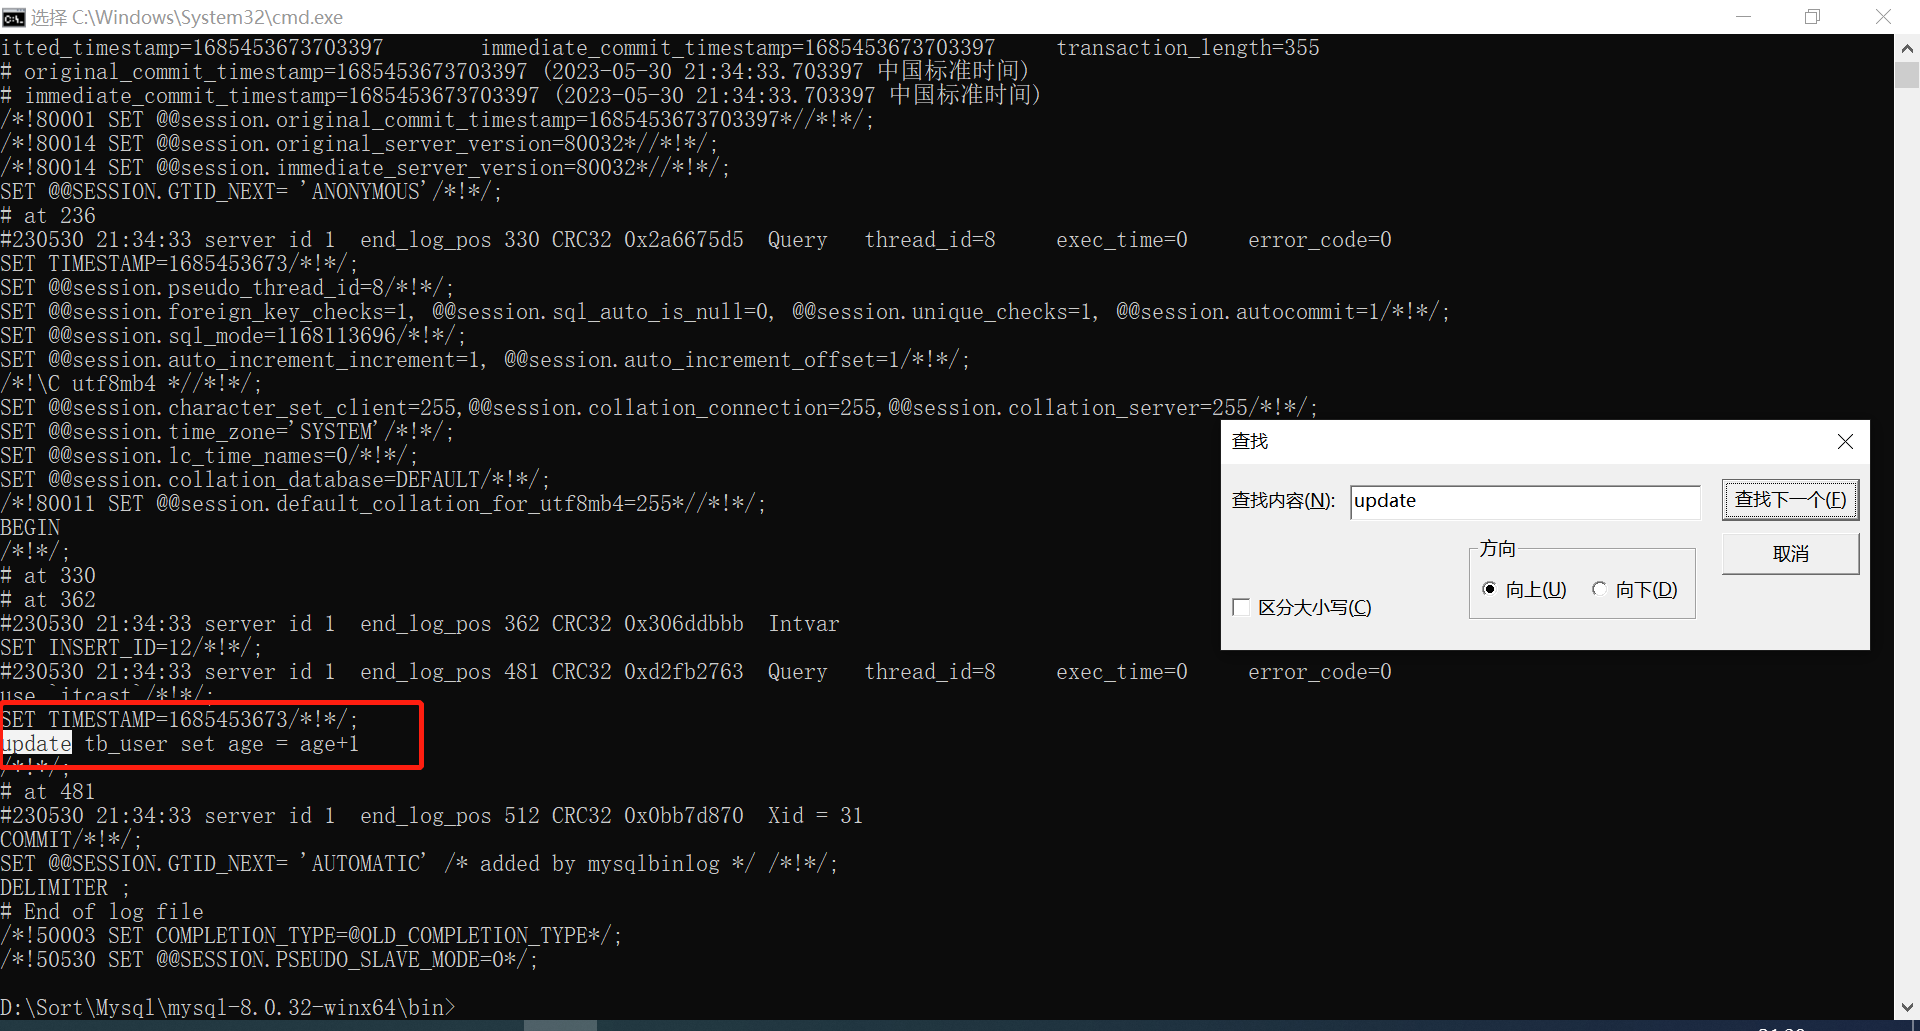Click the 'DELIMITER ;' line
1920x1031 pixels.
pos(65,888)
